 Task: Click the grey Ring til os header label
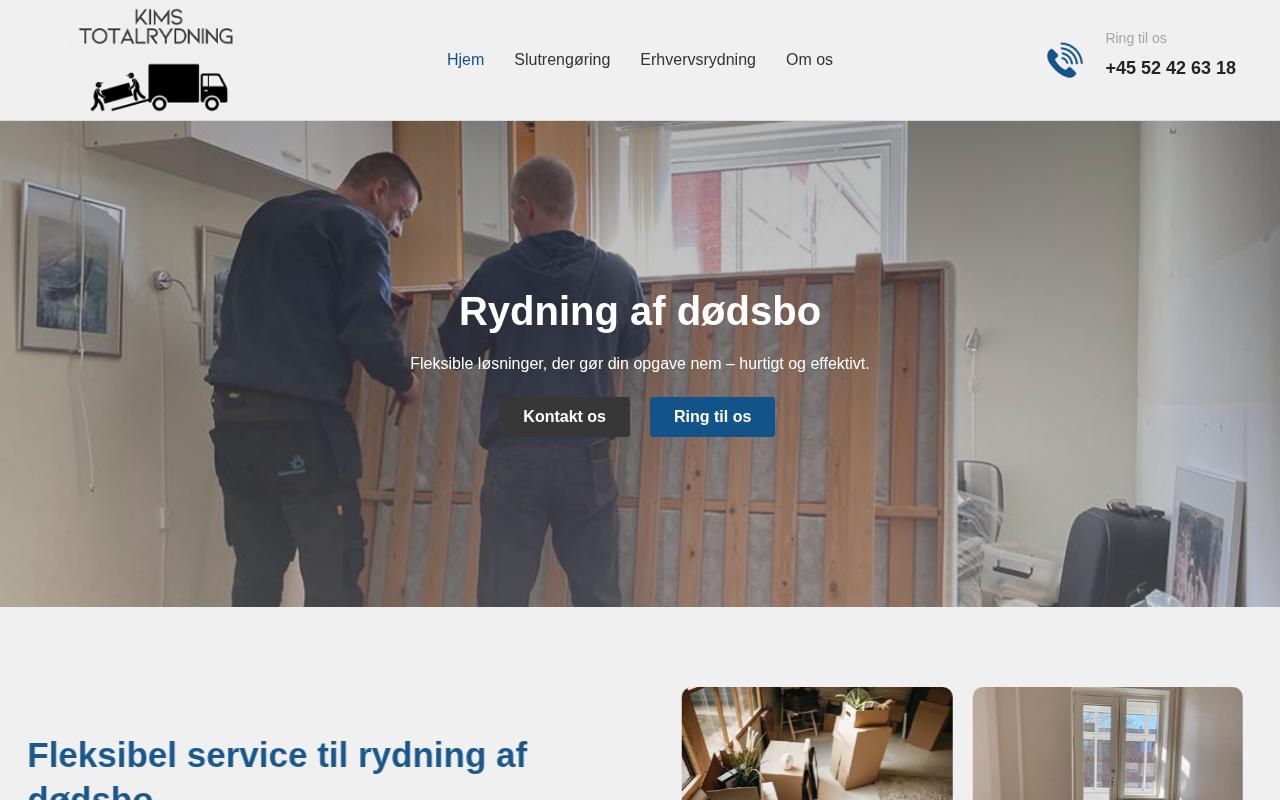(x=1136, y=38)
